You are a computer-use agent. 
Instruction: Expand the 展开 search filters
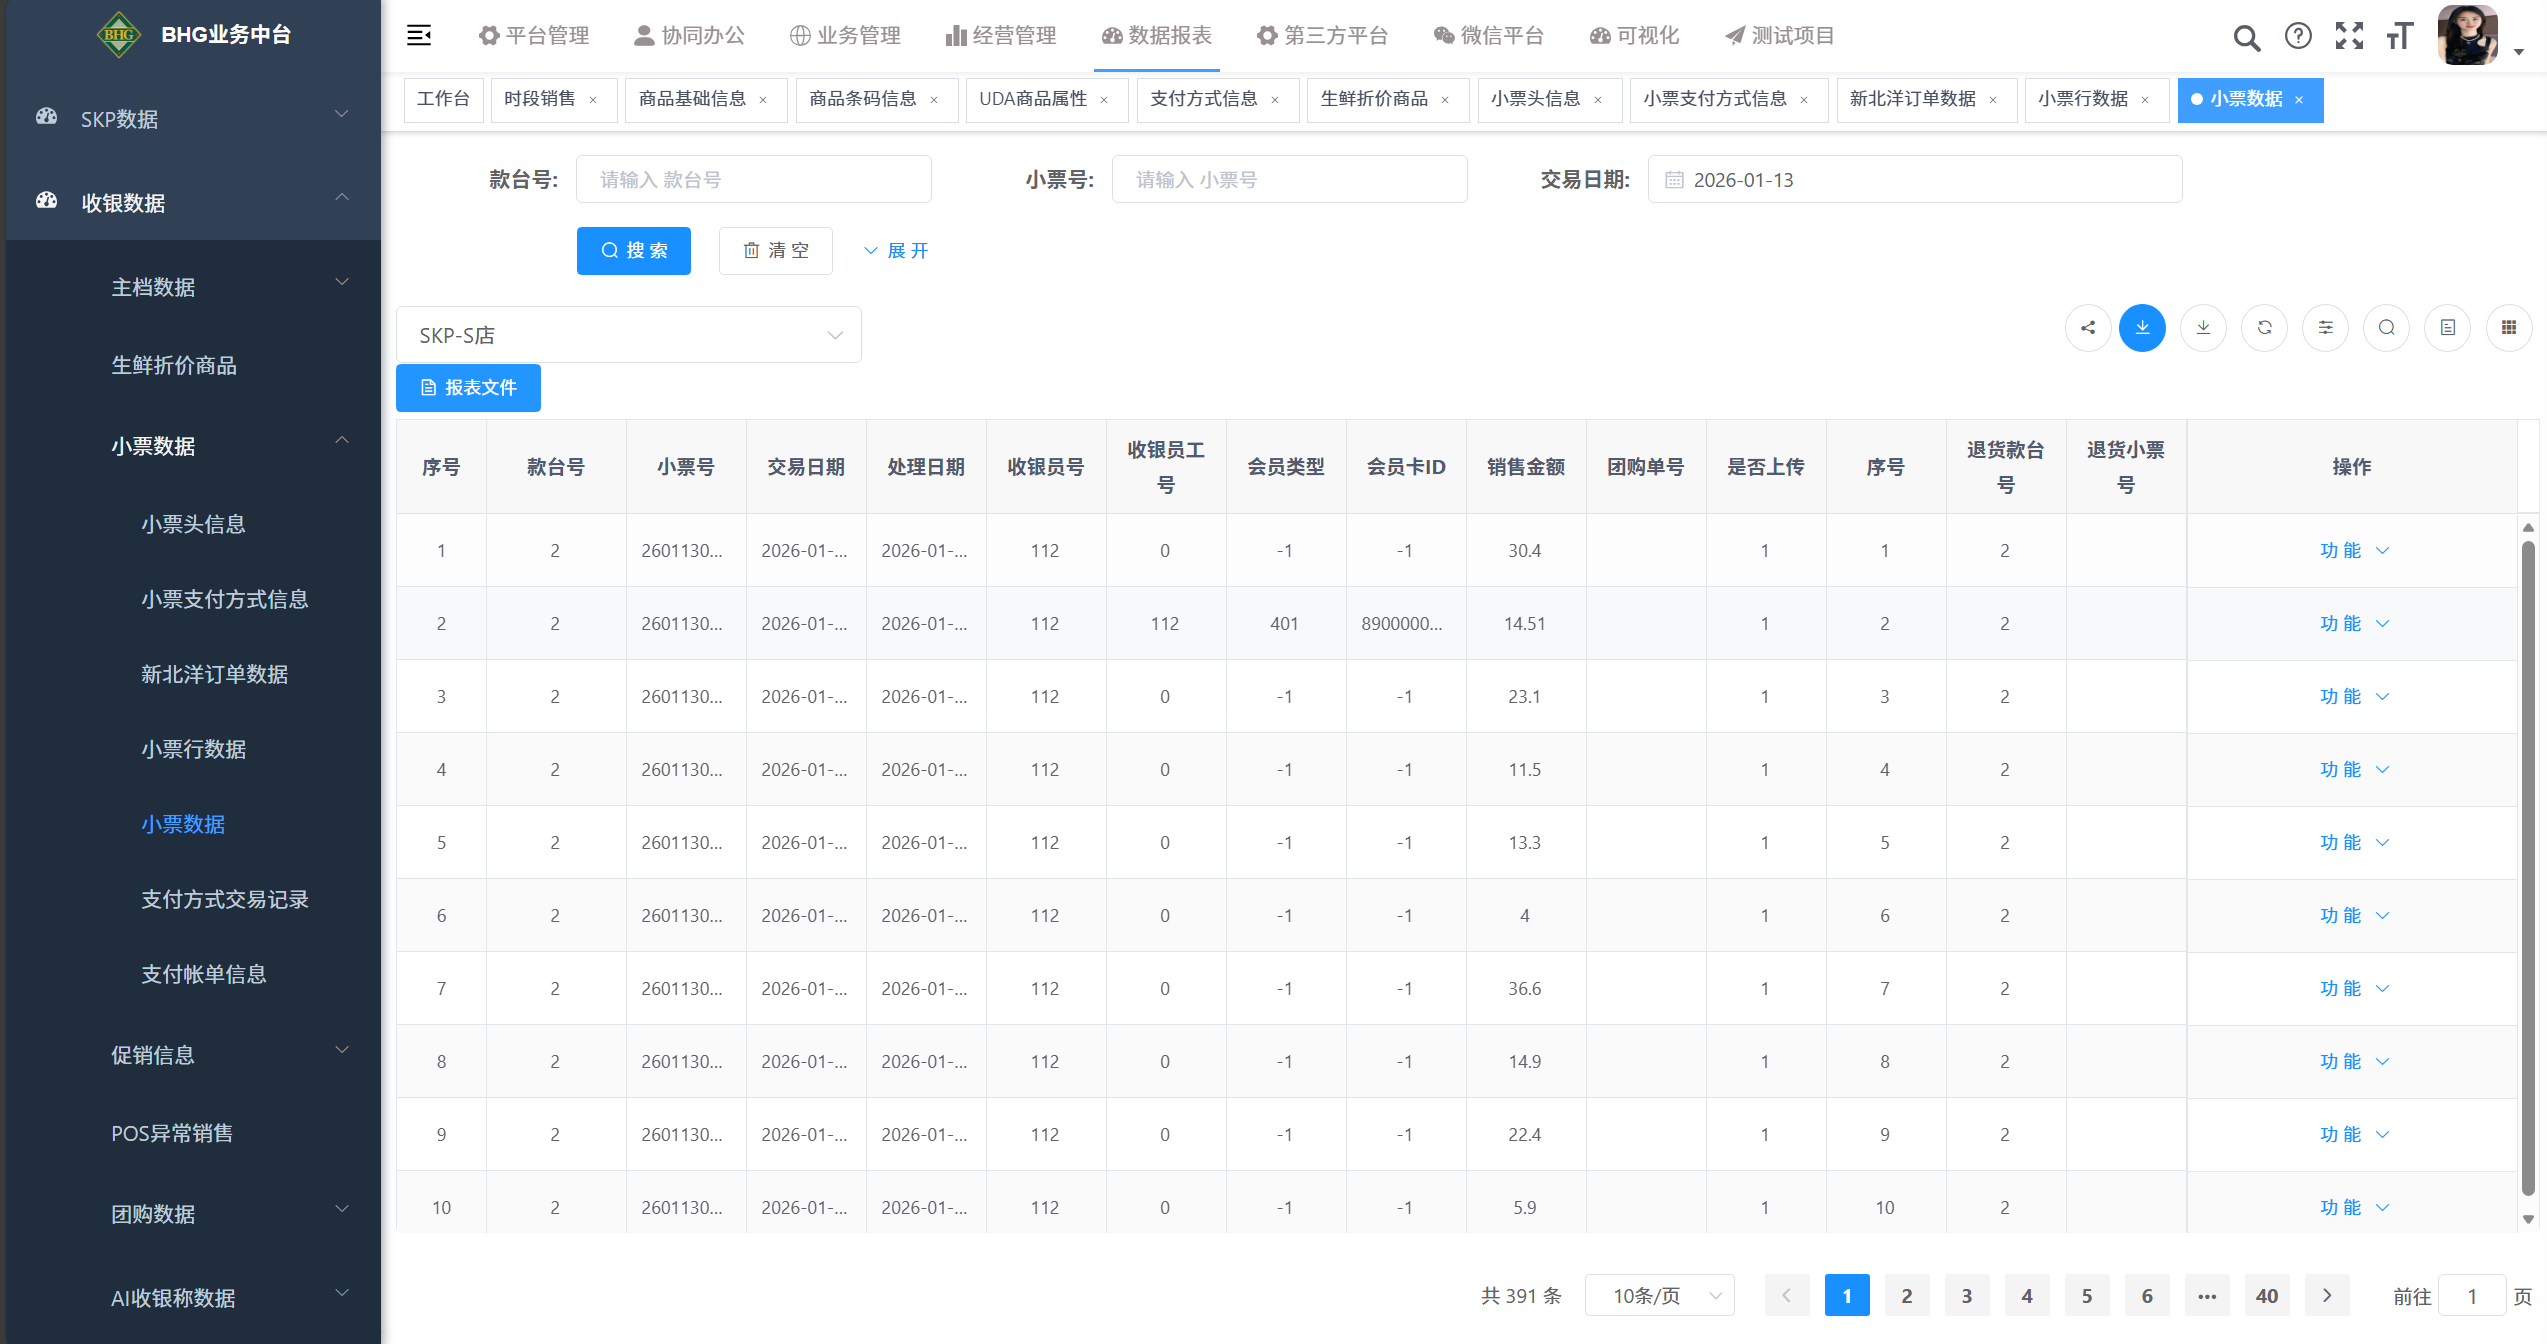pyautogui.click(x=896, y=251)
